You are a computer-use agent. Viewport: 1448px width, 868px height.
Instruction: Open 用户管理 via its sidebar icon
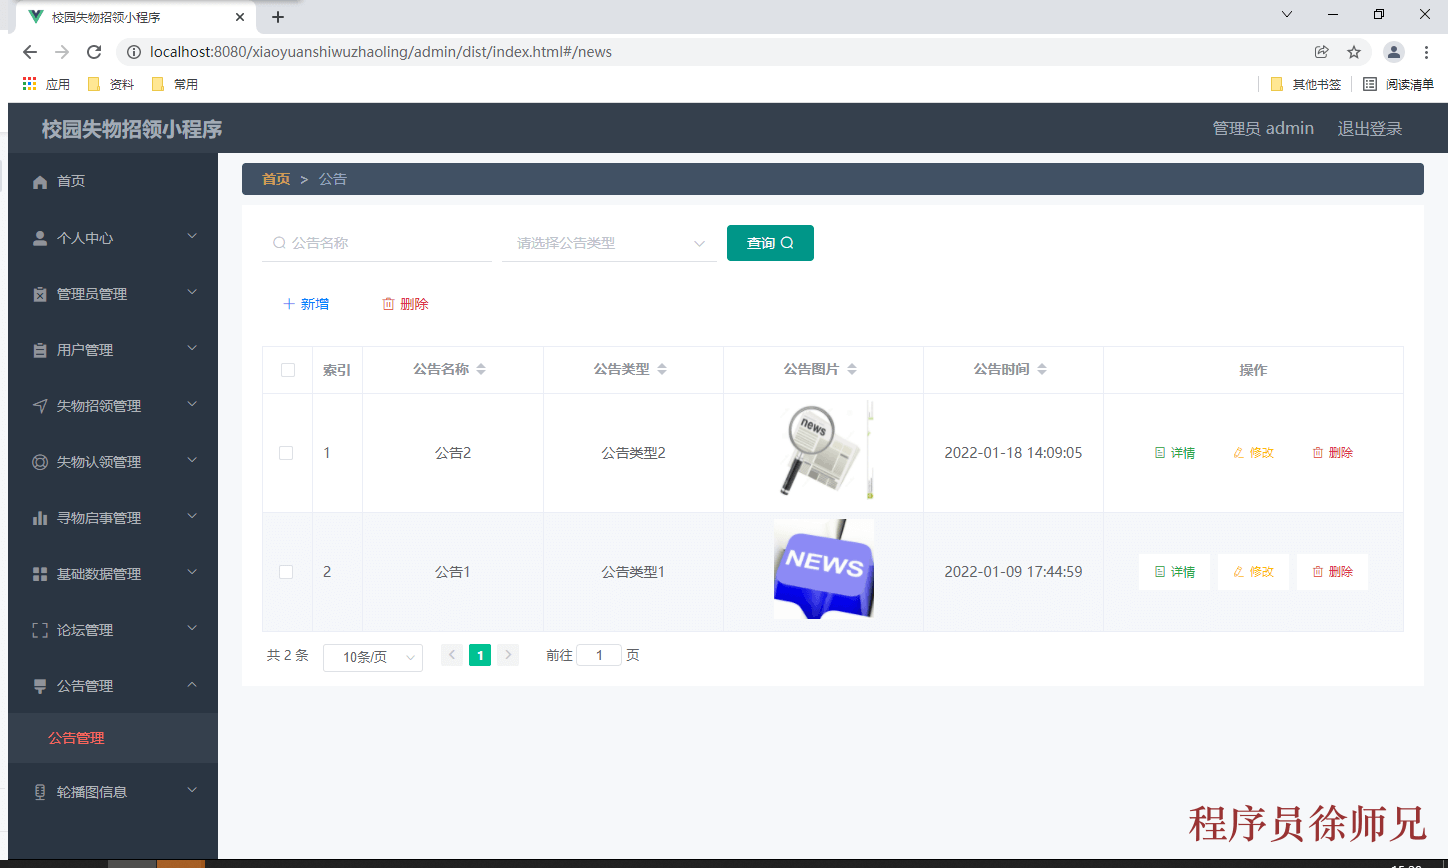coord(39,349)
